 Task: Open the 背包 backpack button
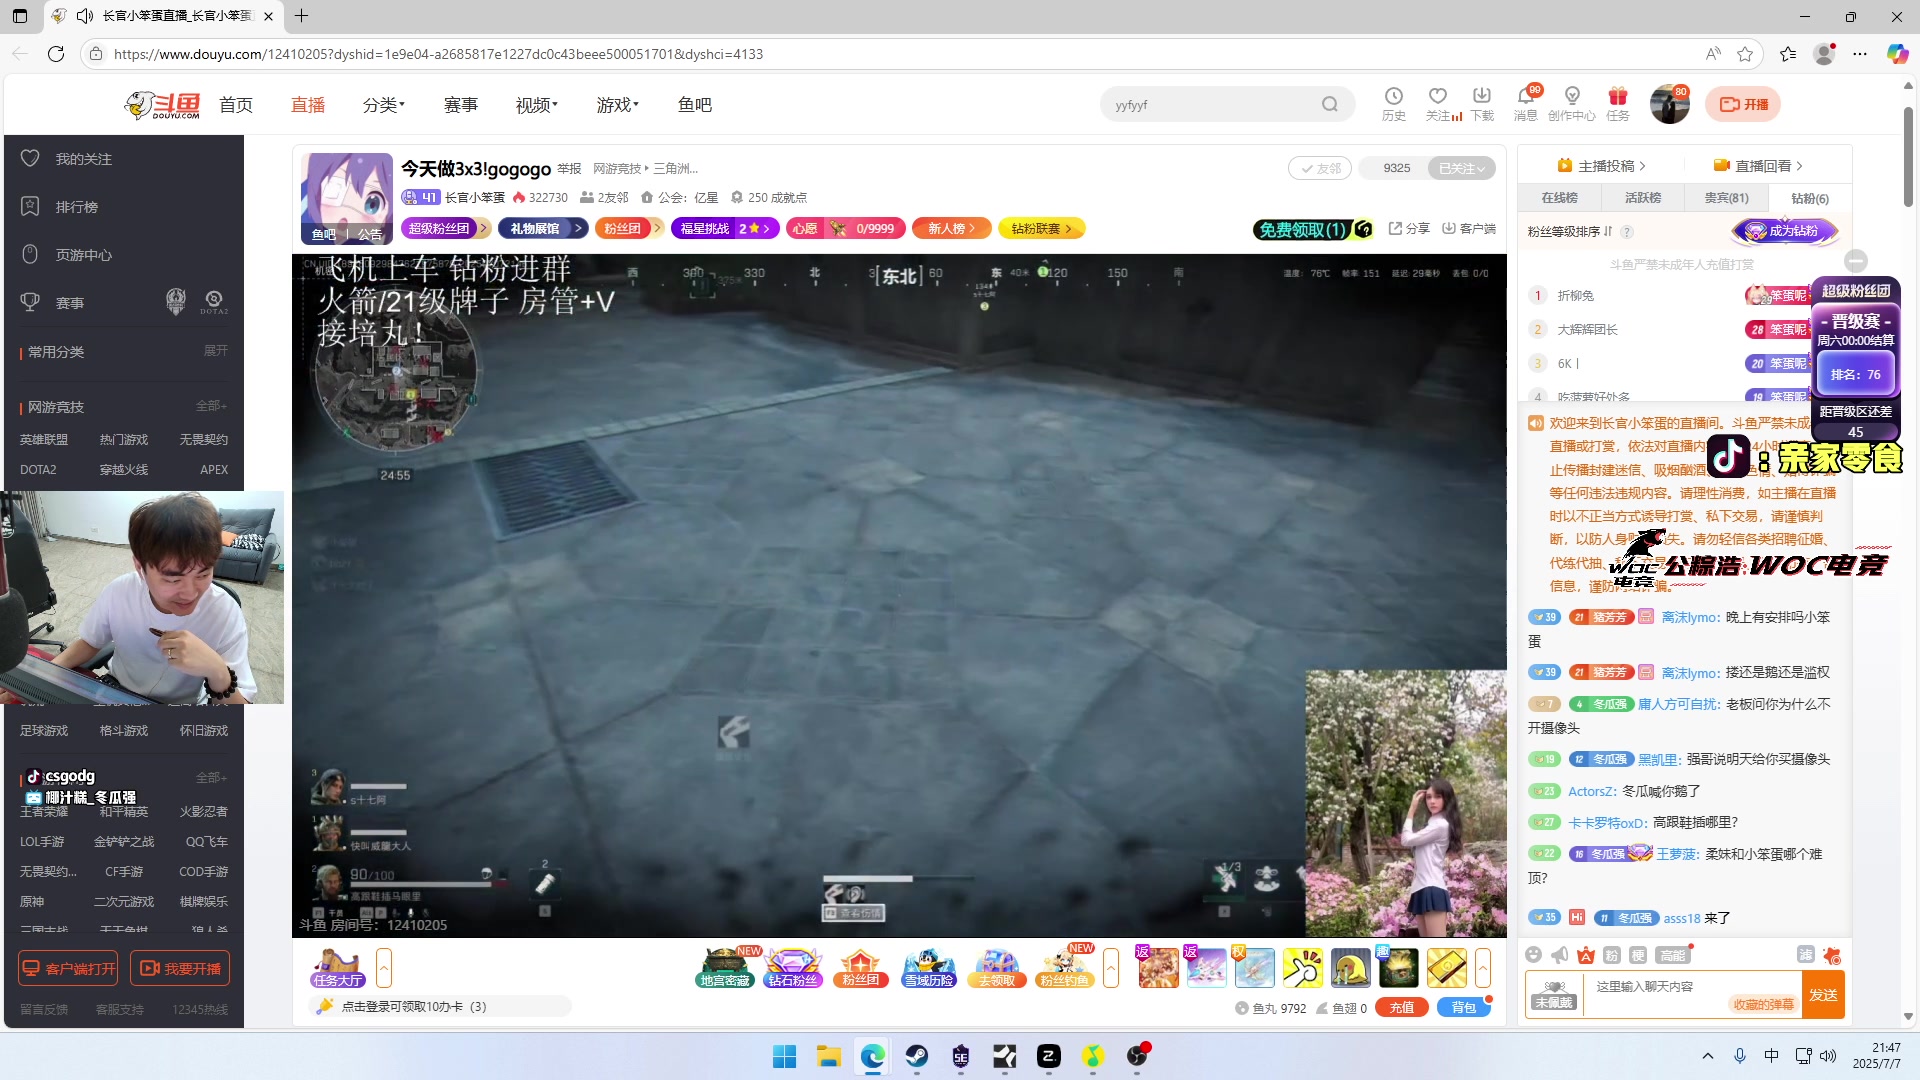tap(1464, 1008)
